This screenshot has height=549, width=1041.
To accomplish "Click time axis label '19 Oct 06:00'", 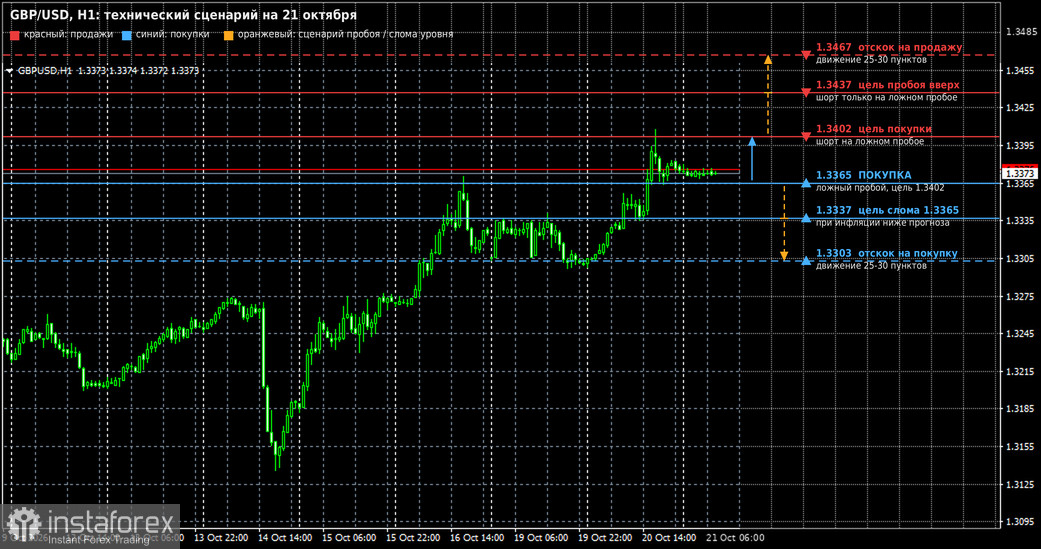I will click(541, 537).
